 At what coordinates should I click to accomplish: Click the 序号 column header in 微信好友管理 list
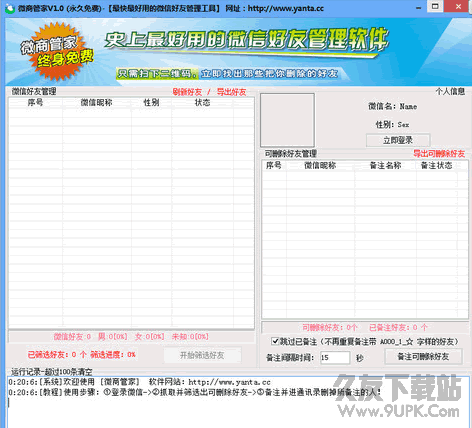click(35, 103)
